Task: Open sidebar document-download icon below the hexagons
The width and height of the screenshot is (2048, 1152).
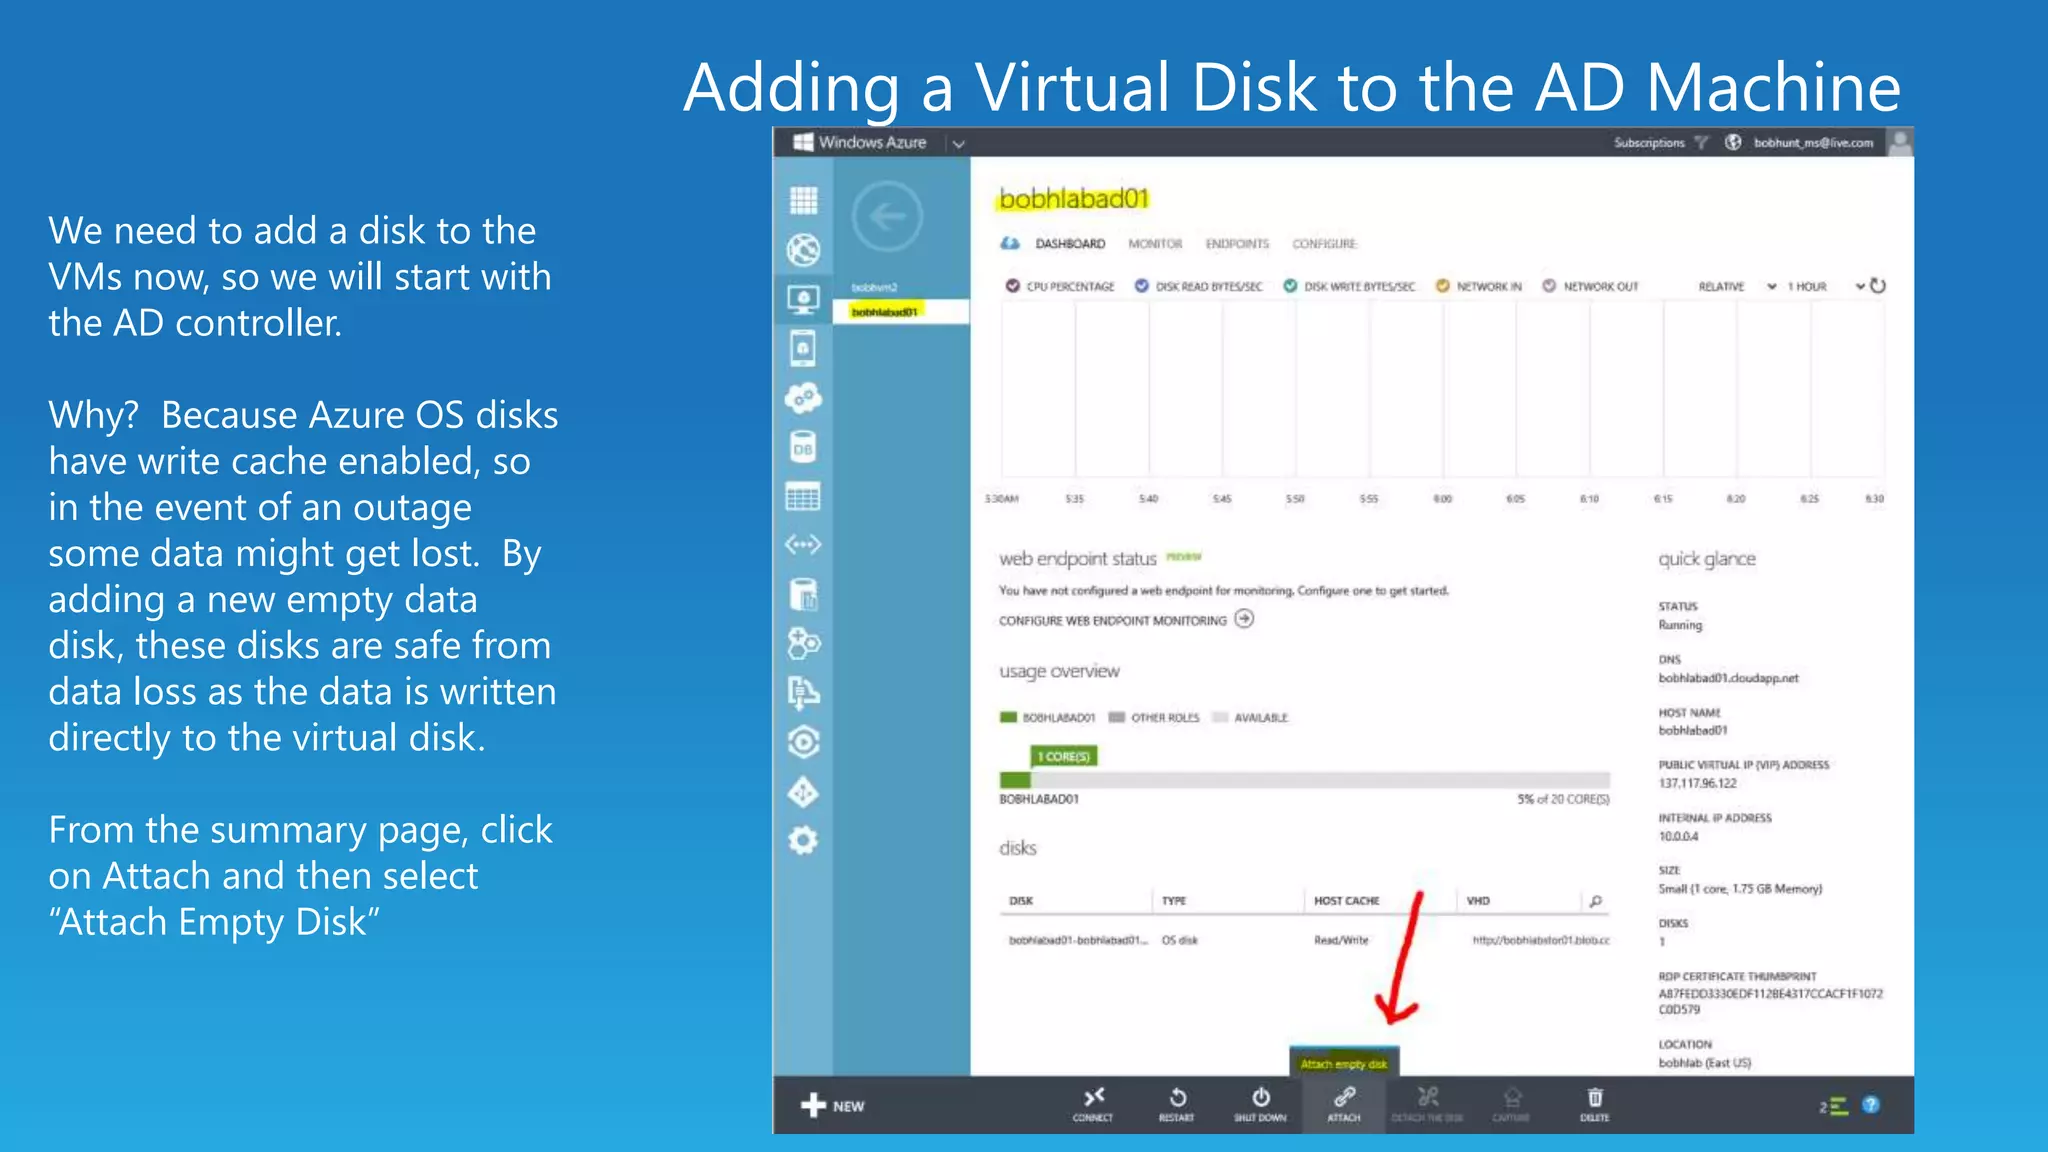Action: click(803, 692)
